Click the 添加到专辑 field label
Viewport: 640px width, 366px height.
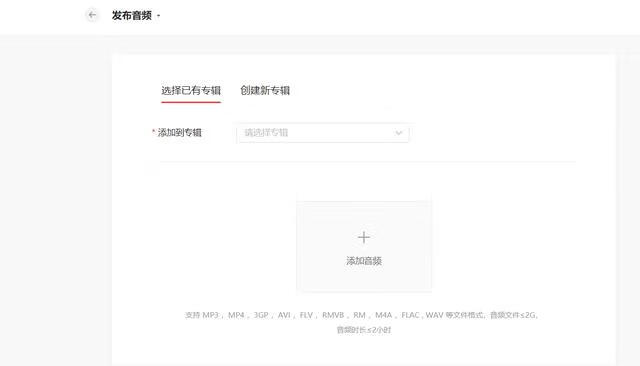pyautogui.click(x=180, y=133)
